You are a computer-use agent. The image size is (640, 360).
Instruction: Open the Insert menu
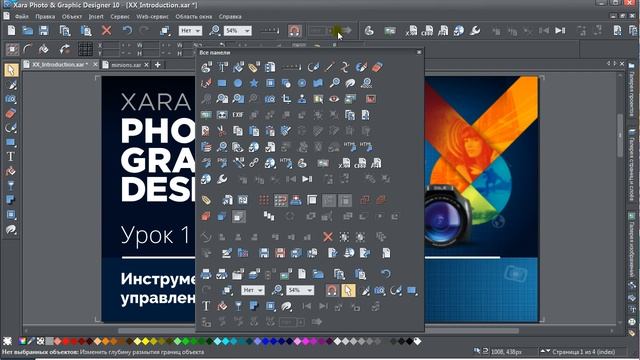coord(96,17)
